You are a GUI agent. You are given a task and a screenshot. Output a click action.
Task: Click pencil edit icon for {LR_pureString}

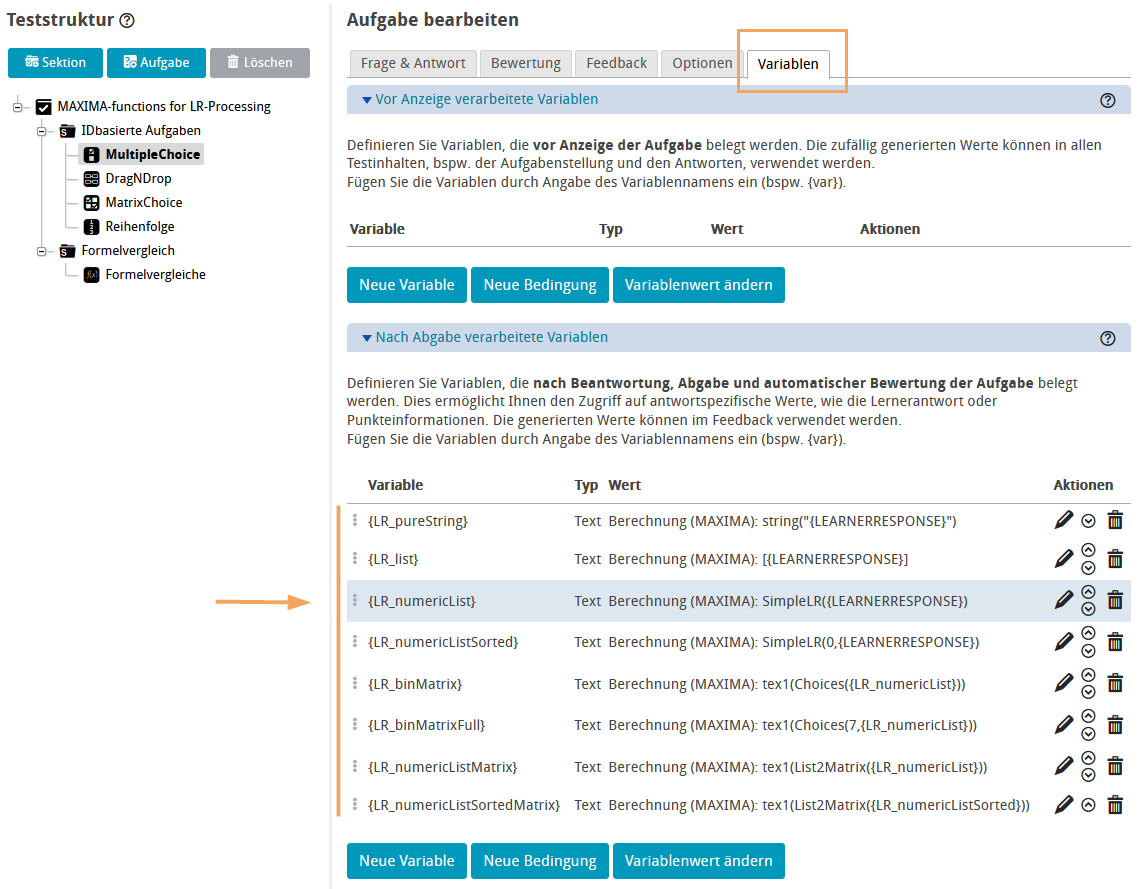coord(1063,520)
